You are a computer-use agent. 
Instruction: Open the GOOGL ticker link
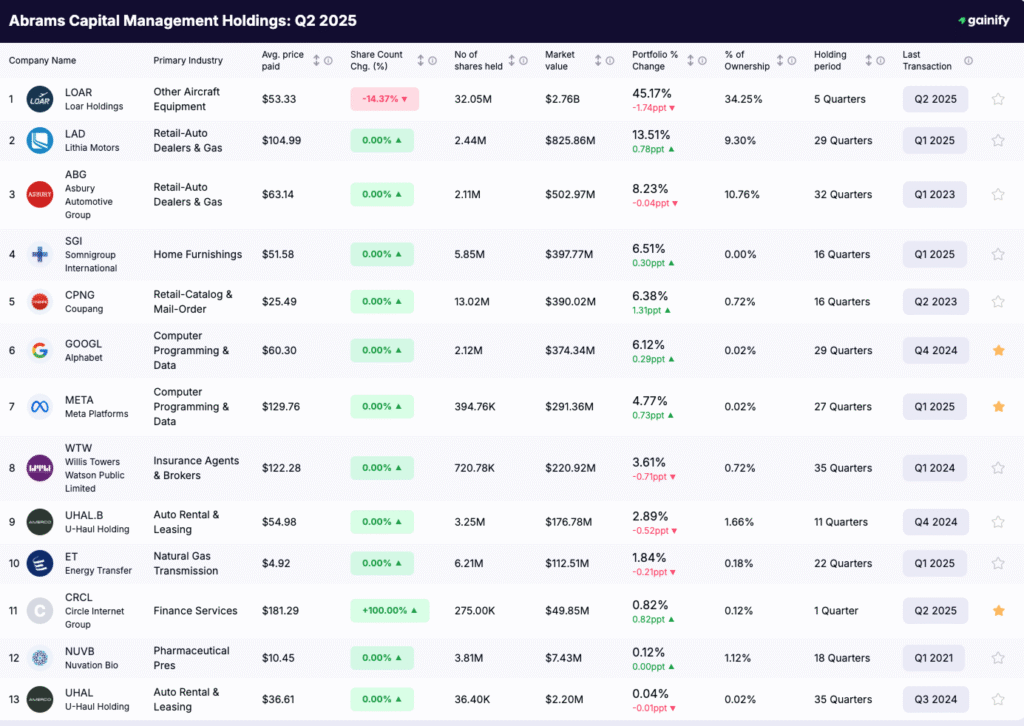(x=84, y=344)
